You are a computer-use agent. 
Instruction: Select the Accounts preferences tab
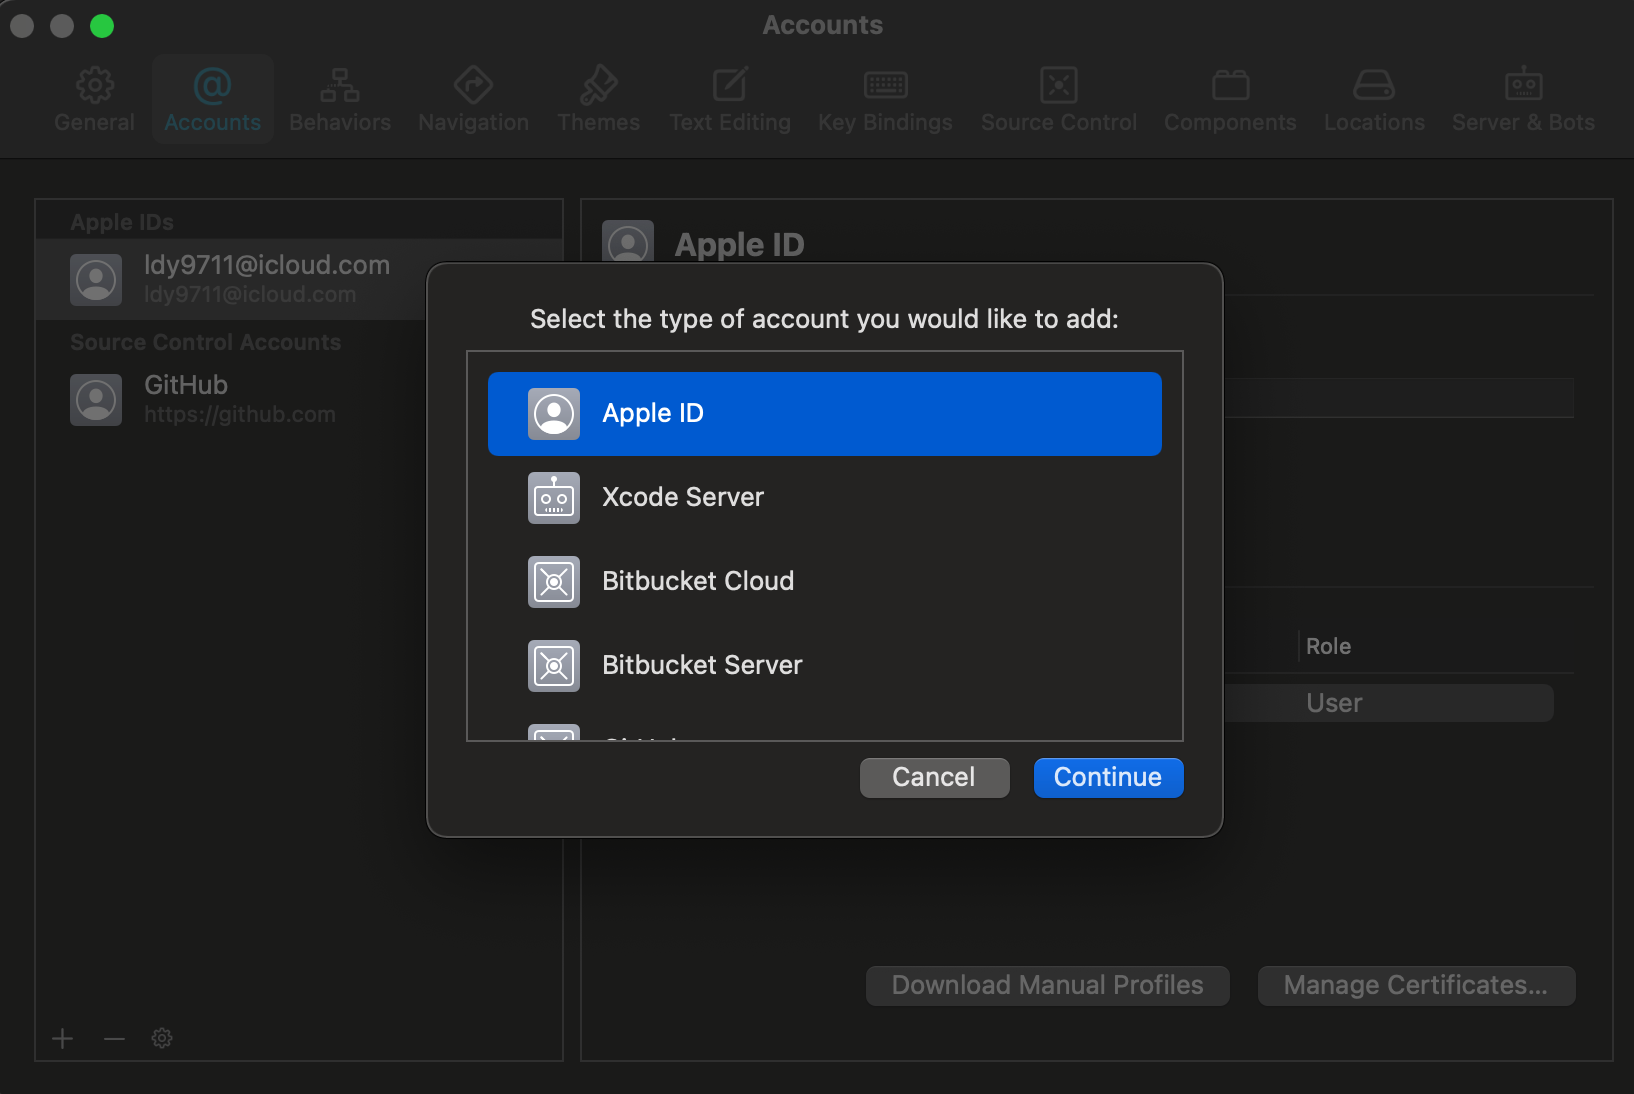212,100
